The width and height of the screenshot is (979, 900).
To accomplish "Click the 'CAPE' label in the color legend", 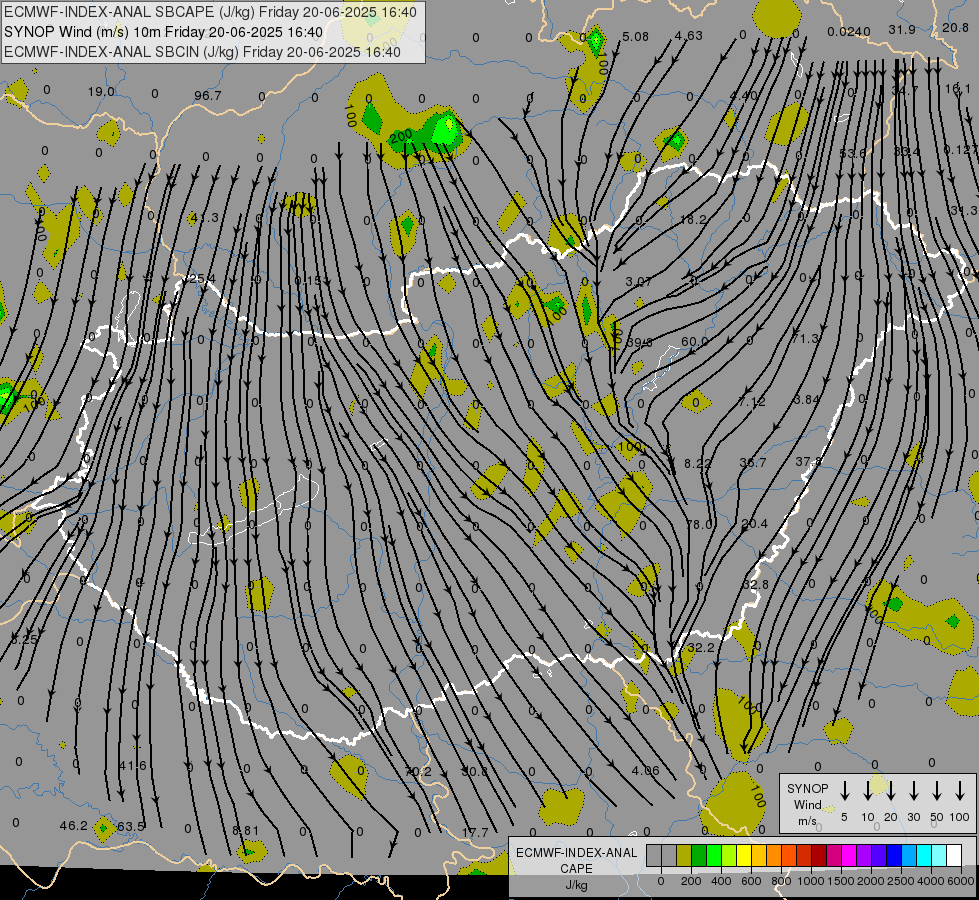I will [576, 869].
